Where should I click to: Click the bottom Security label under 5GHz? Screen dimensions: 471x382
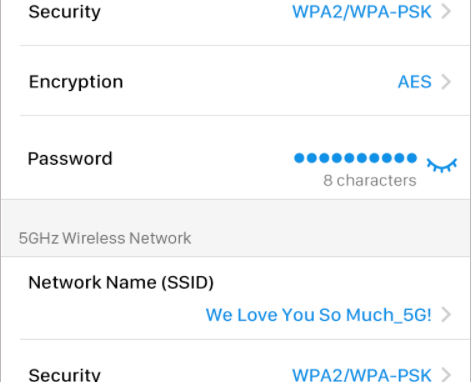(x=64, y=375)
